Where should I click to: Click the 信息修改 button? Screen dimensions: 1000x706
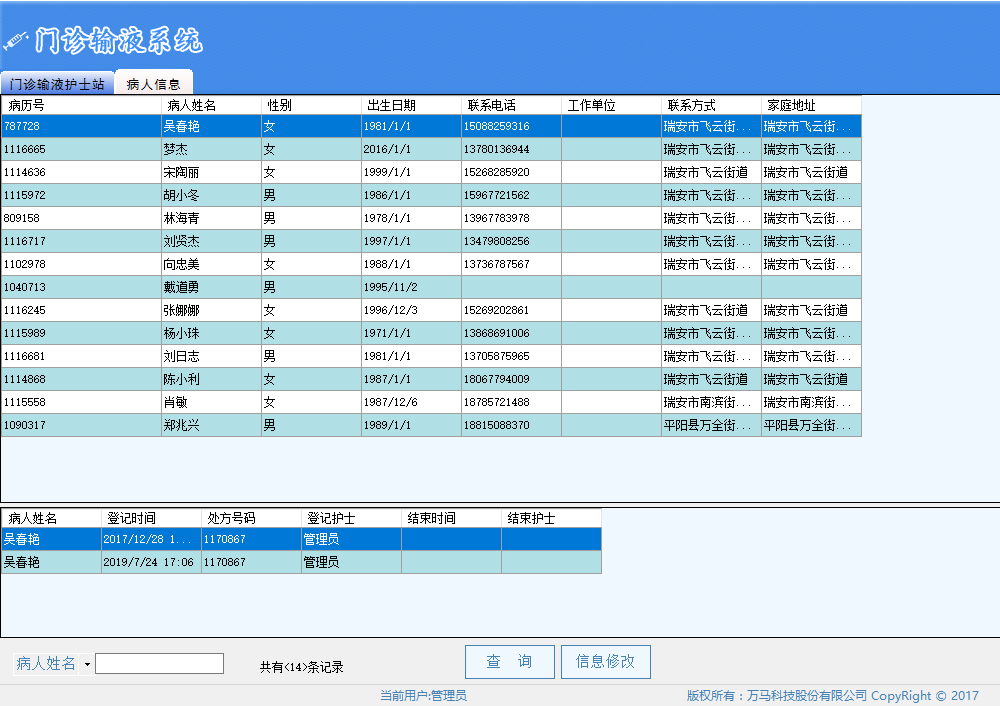click(x=605, y=661)
